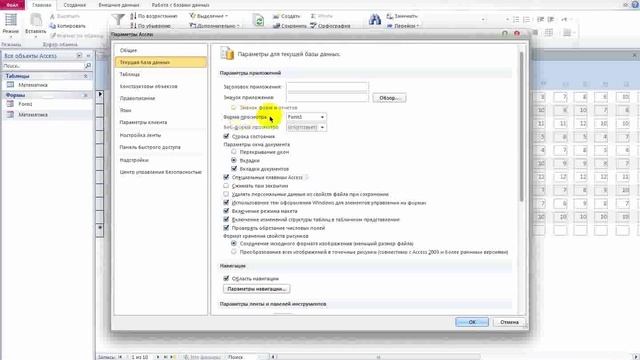The image size is (640, 360).
Task: Click the Вставить paste icon
Action: click(36, 20)
